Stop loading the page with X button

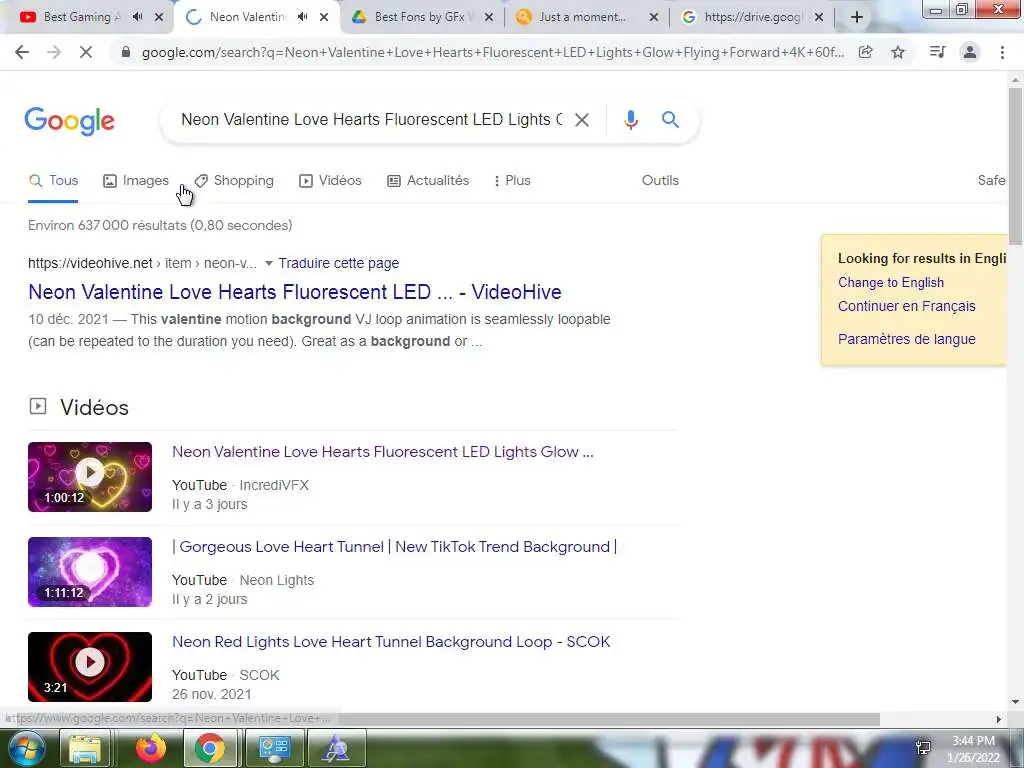pos(86,52)
